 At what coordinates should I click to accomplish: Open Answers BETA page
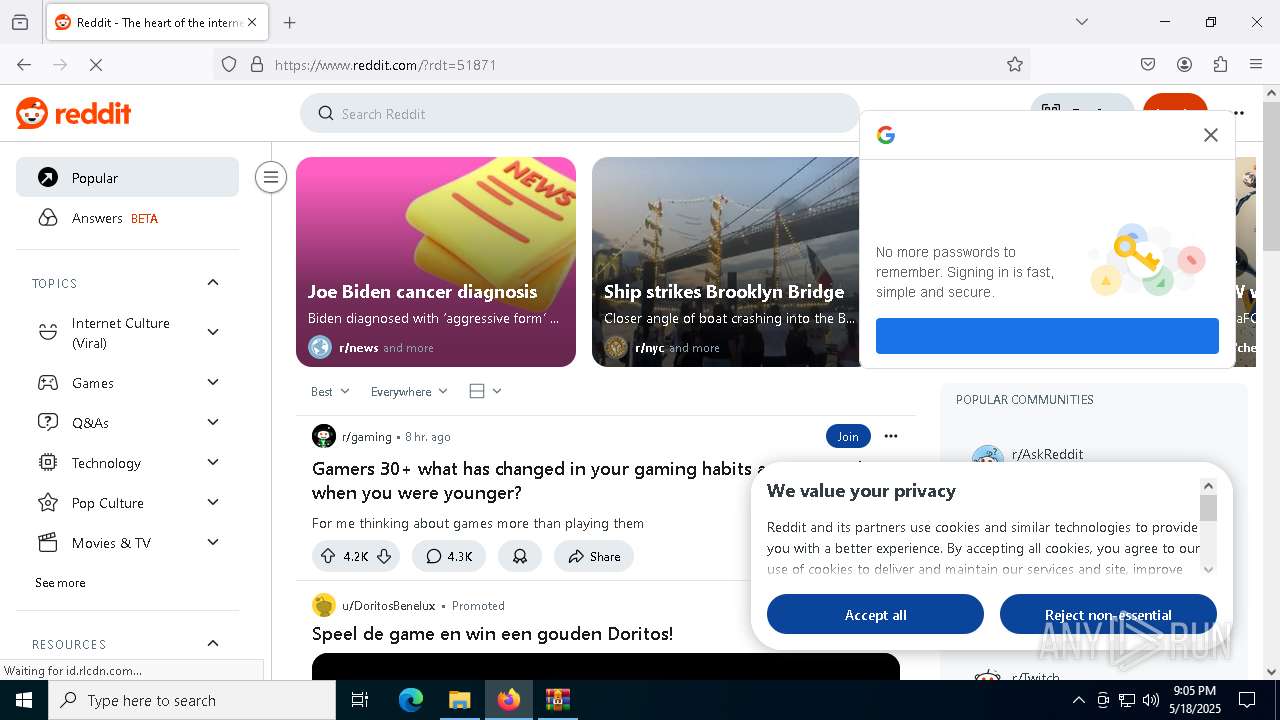(x=127, y=218)
